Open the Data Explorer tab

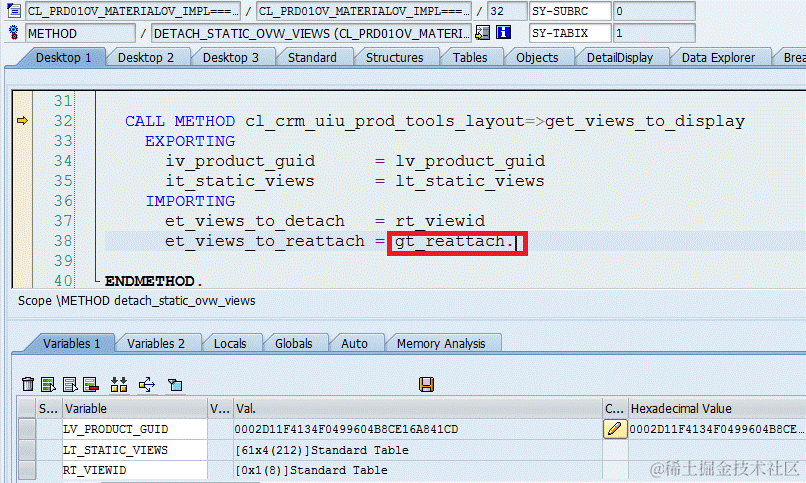[x=718, y=58]
